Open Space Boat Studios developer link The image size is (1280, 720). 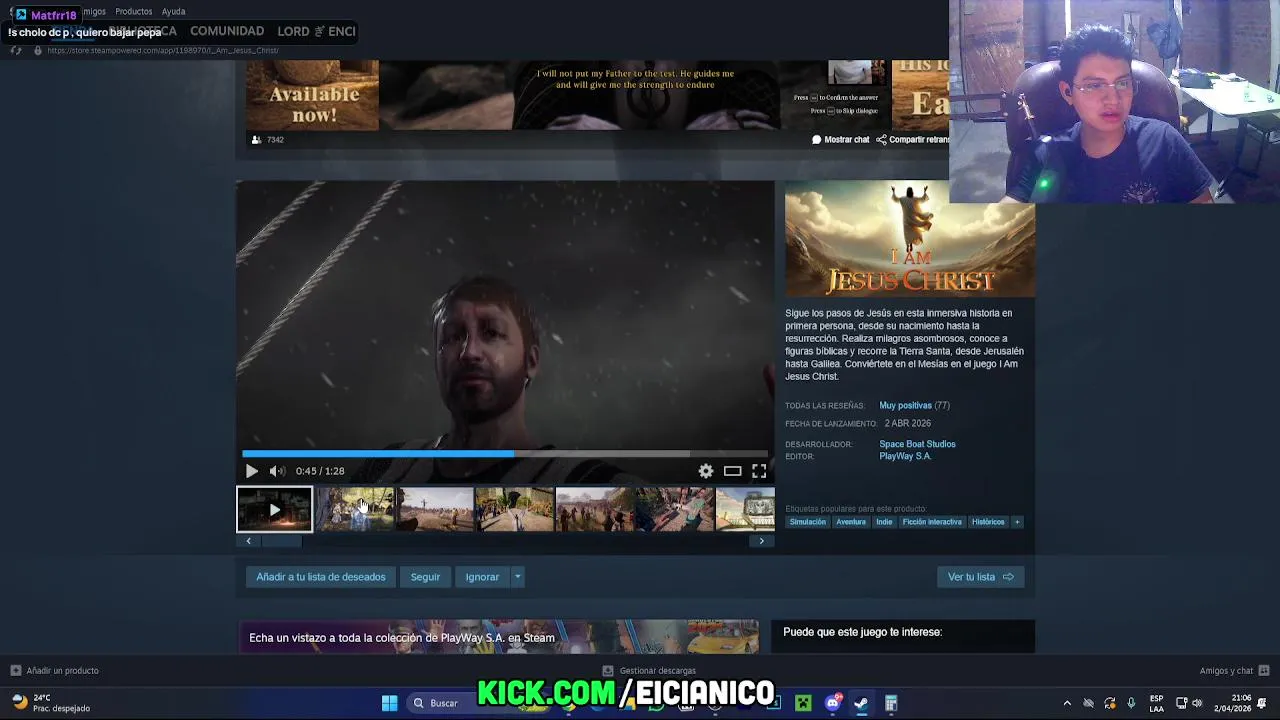917,444
